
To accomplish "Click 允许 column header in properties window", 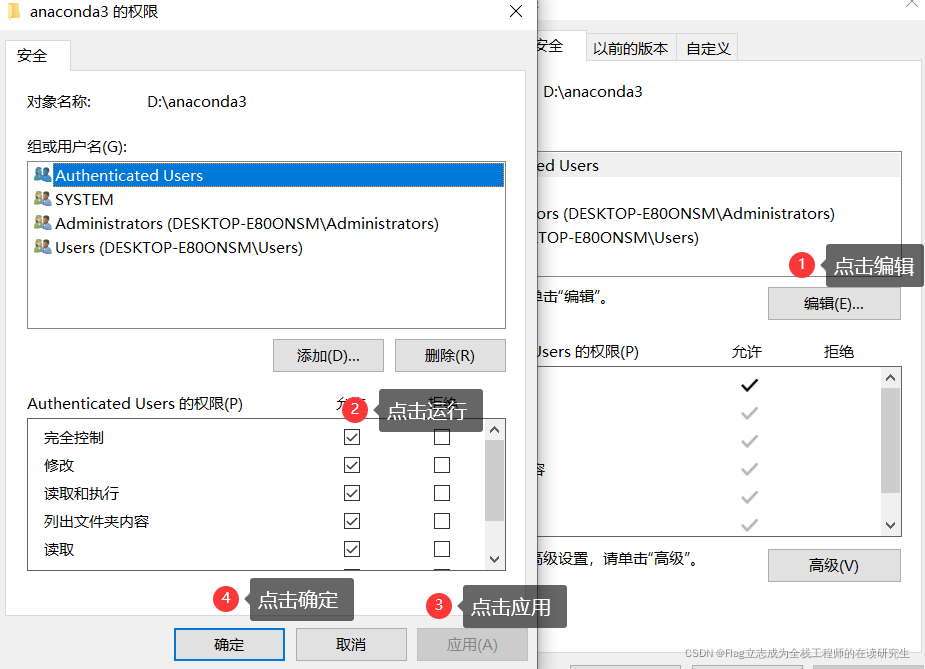I will pos(747,352).
